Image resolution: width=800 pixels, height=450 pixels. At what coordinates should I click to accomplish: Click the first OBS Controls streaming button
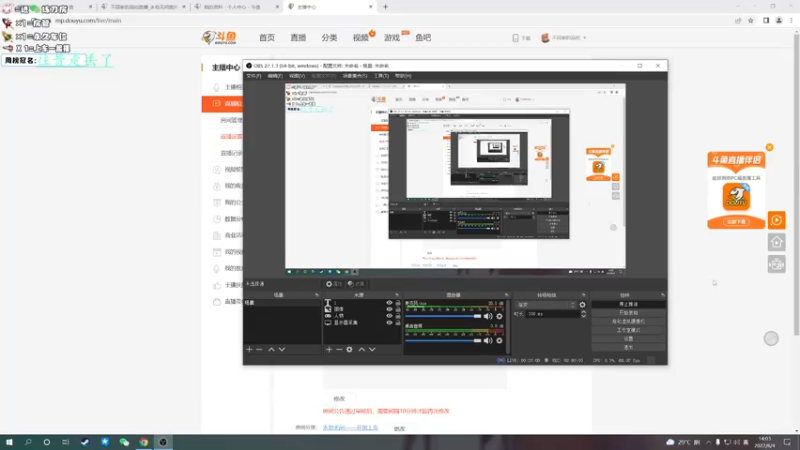629,304
